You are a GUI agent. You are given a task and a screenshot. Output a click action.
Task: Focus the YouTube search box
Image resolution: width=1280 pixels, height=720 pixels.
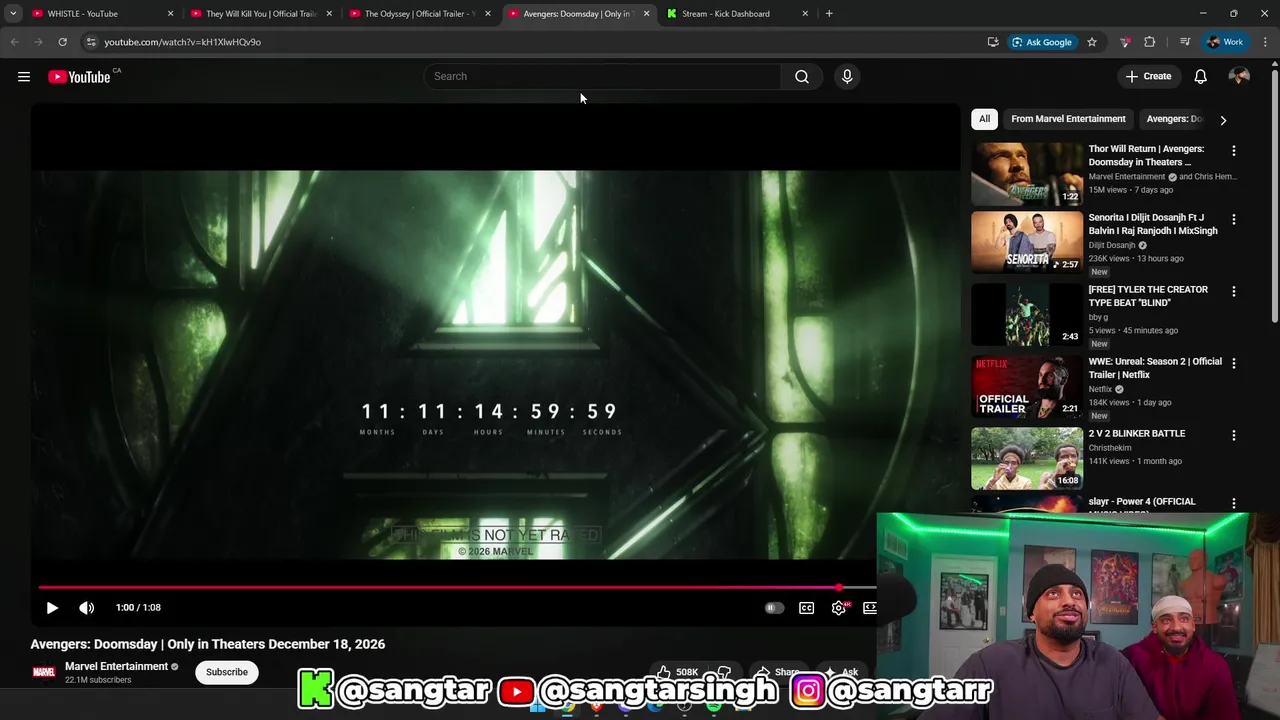coord(602,76)
